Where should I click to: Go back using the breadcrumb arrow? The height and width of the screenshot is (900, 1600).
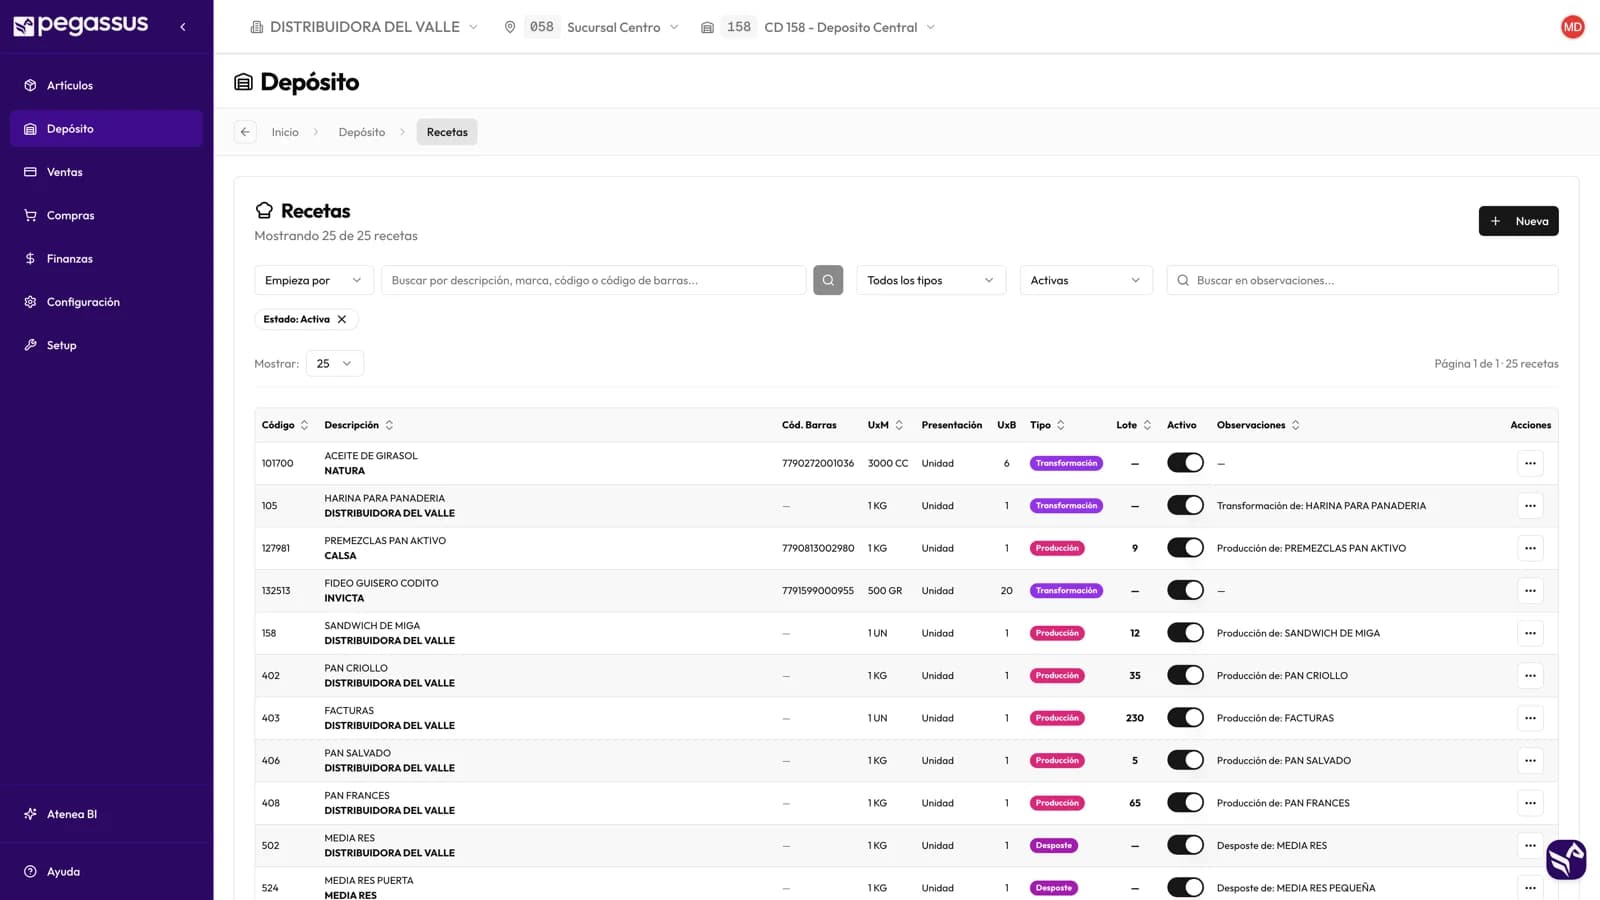[x=245, y=132]
